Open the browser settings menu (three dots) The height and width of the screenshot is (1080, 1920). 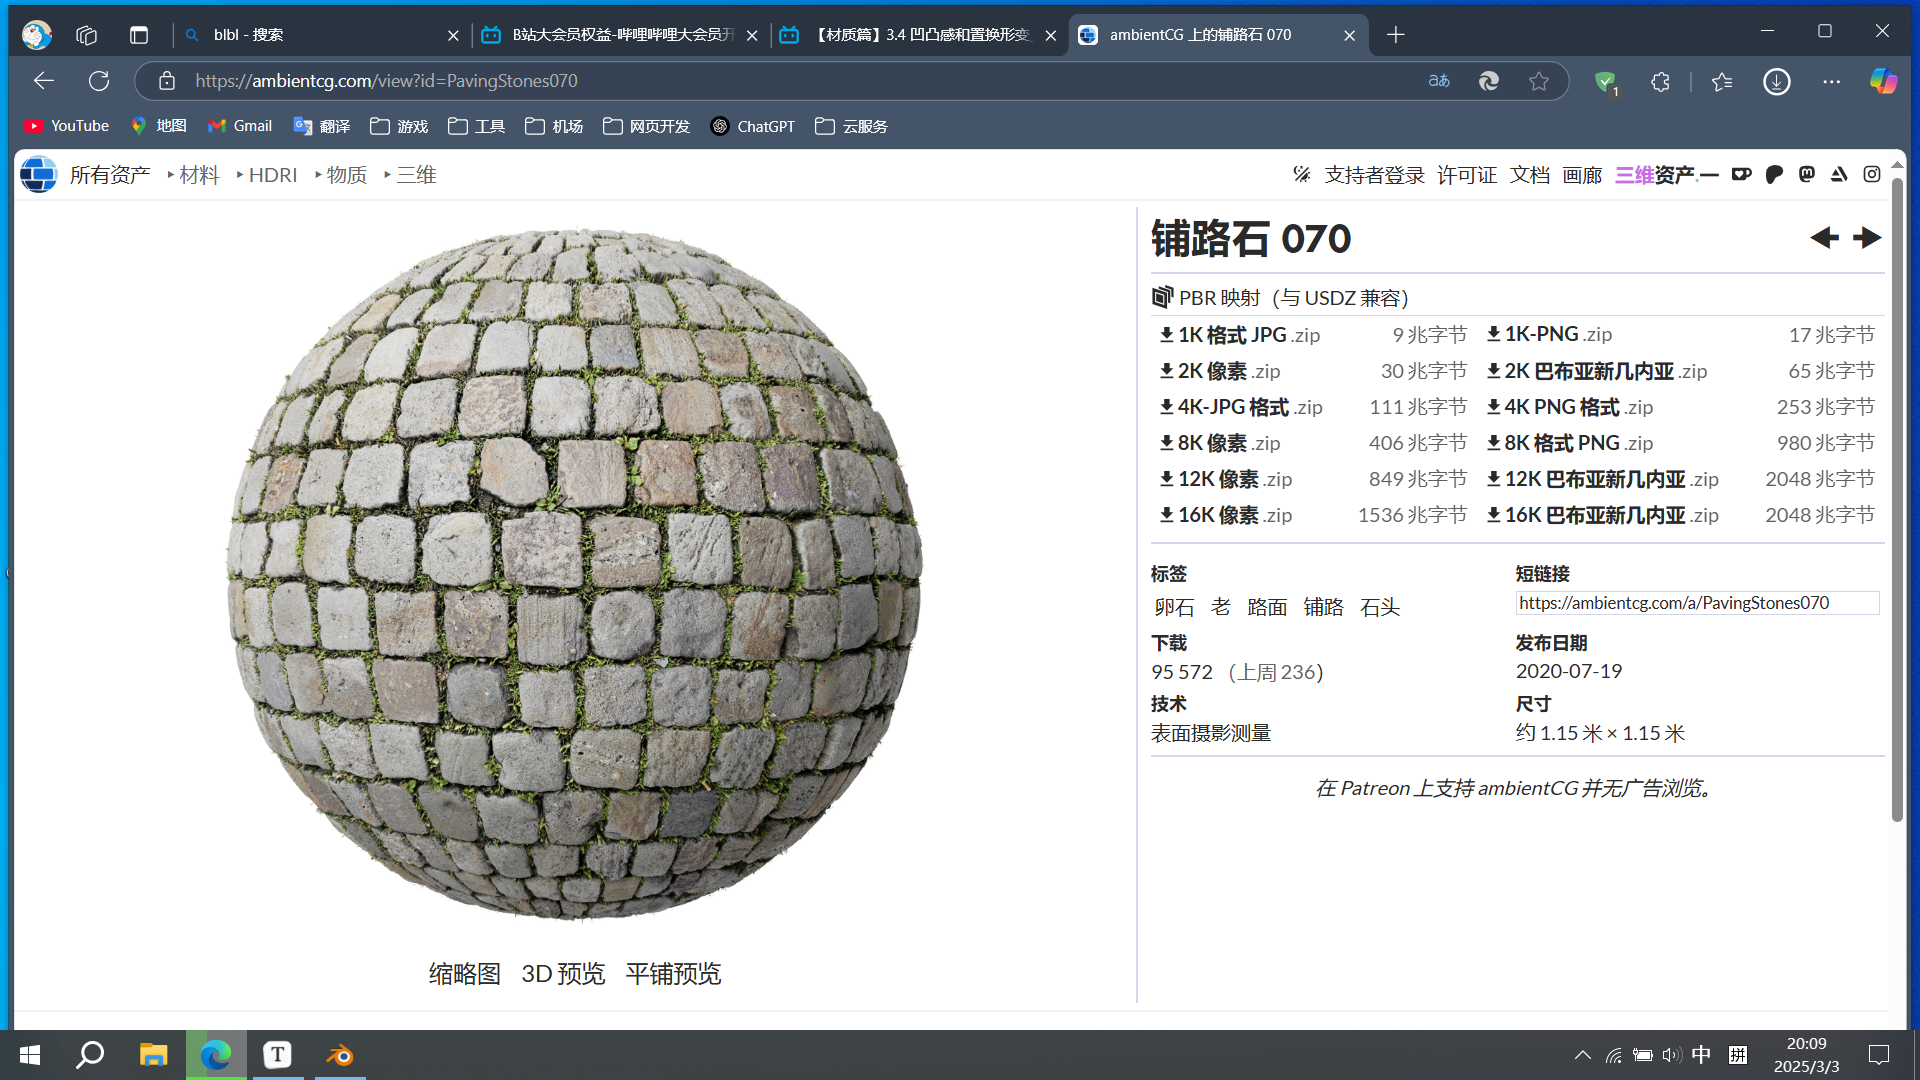(x=1832, y=81)
